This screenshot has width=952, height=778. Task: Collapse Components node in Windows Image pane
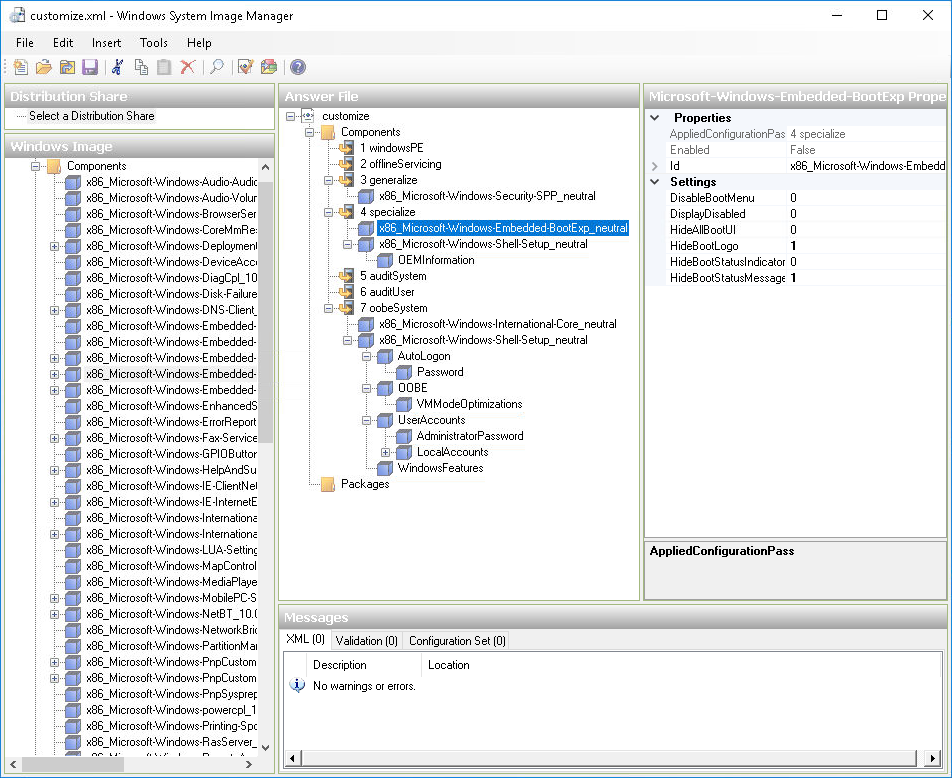[35, 166]
